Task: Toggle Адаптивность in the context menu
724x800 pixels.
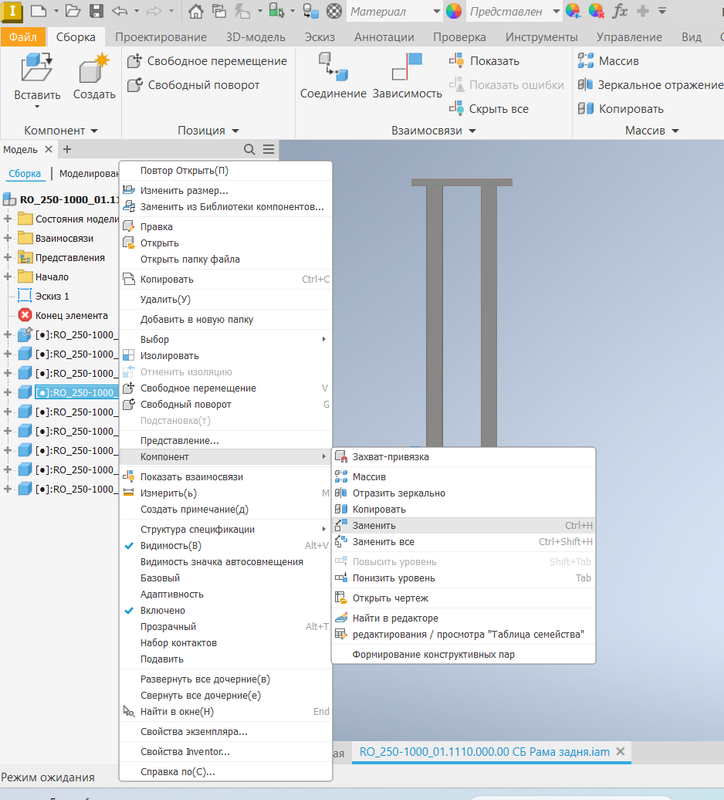Action: [226, 594]
